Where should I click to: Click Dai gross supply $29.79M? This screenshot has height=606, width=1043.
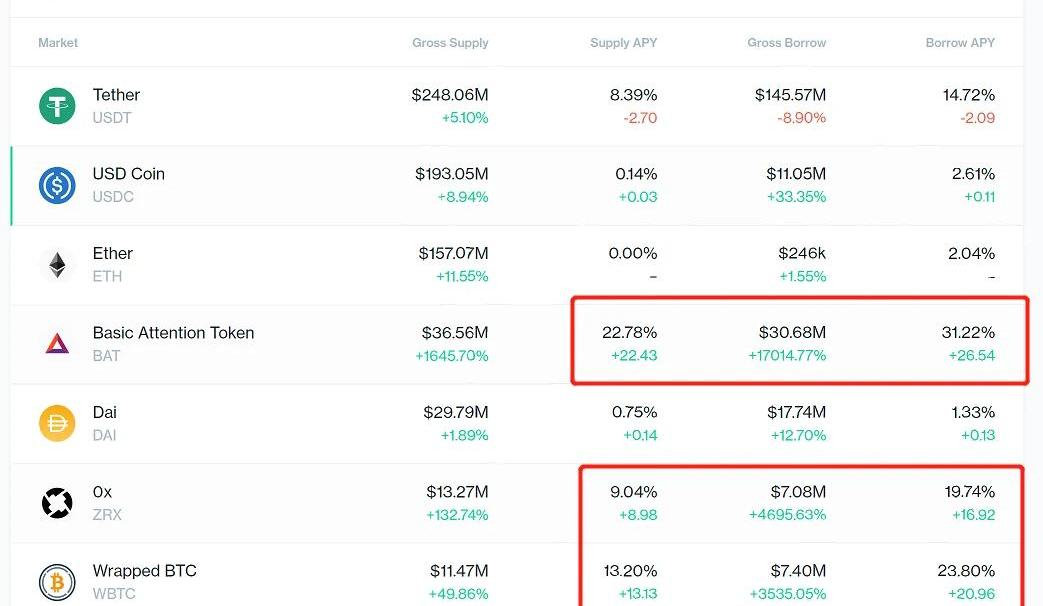[456, 412]
